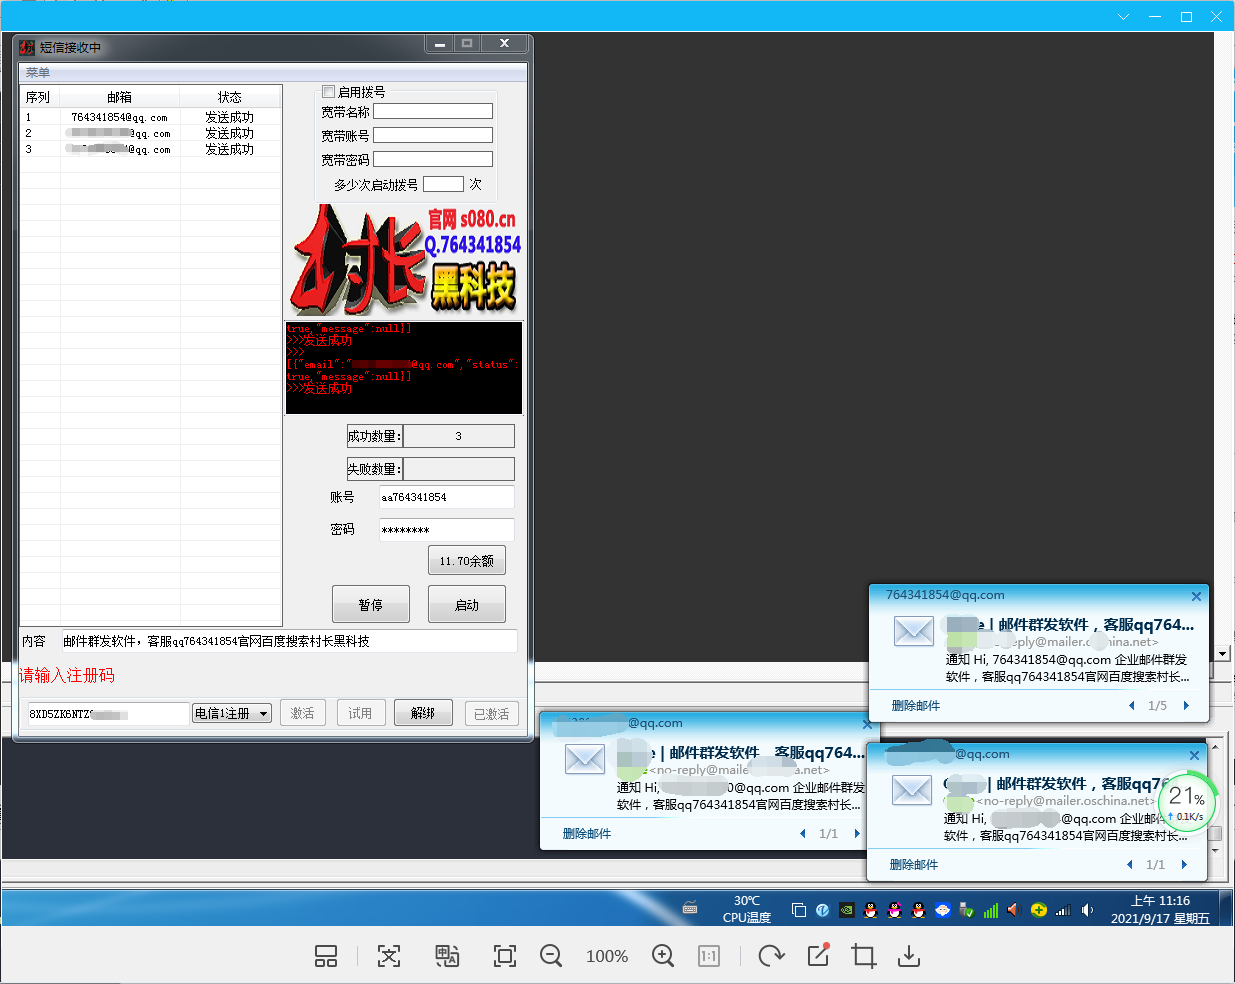Click the 宽带密码 input field
The image size is (1235, 984).
pos(433,159)
